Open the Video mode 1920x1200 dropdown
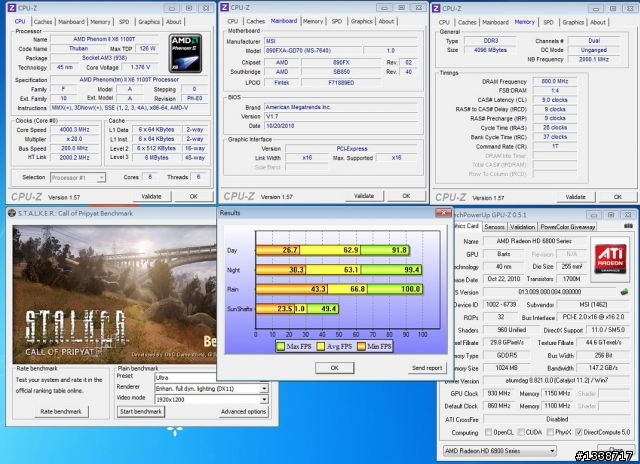Screen dimensions: 640x464 [x=211, y=400]
